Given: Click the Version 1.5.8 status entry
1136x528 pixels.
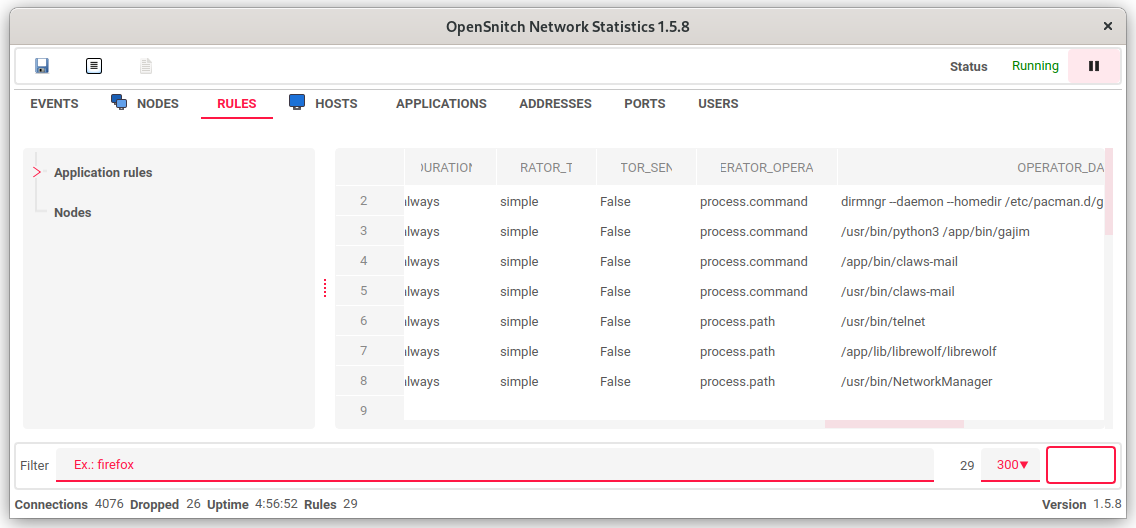Looking at the screenshot, I should click(1082, 504).
